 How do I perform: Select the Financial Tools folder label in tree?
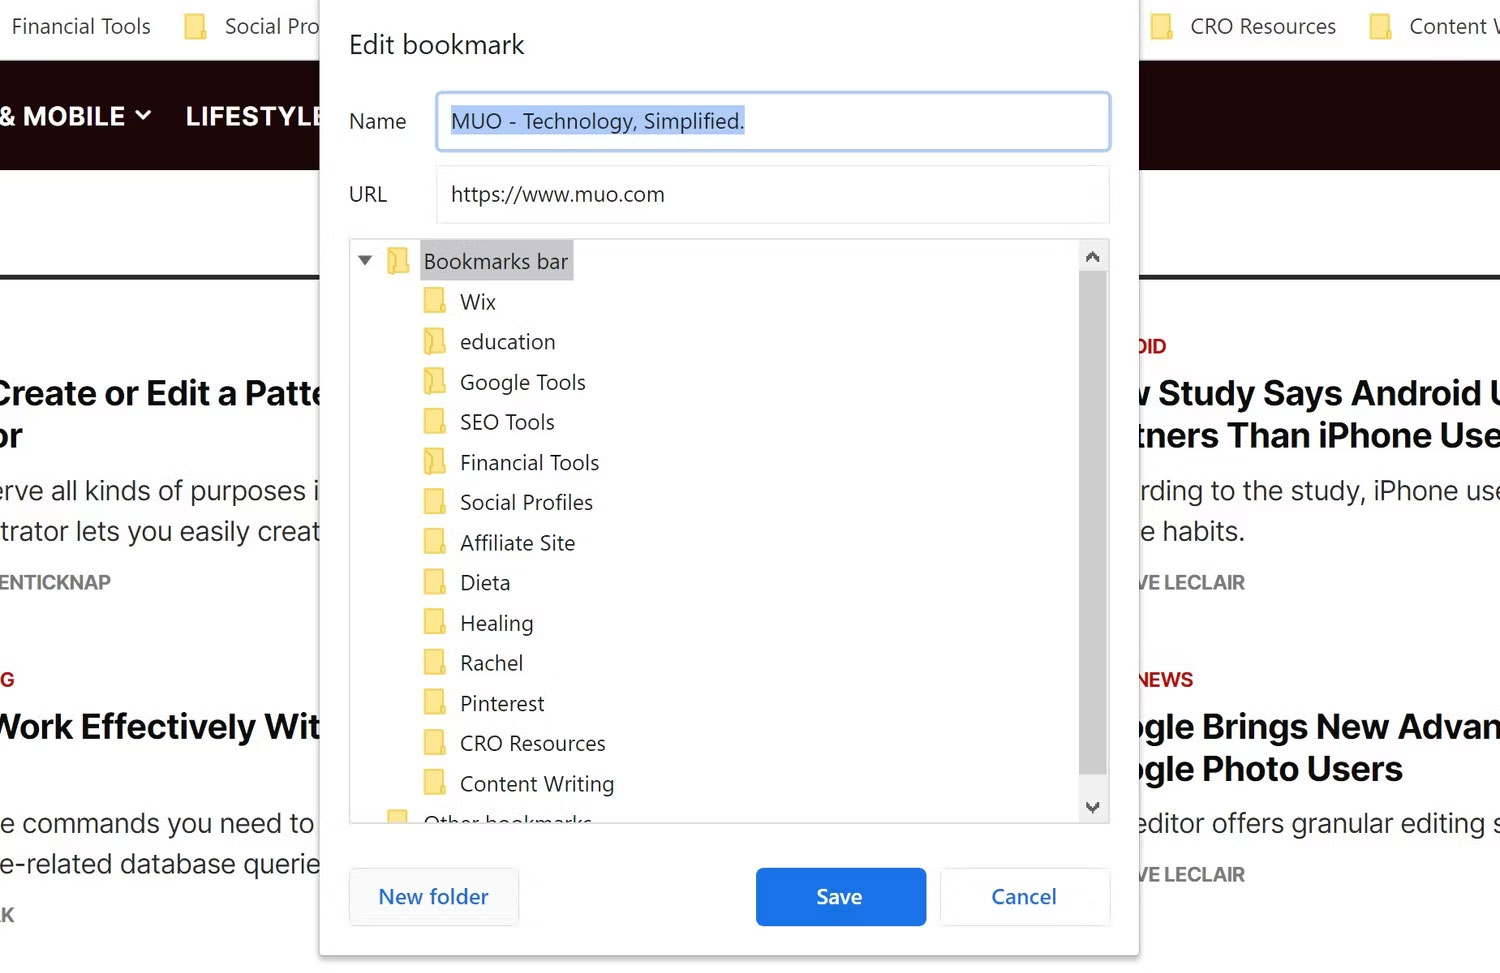(529, 462)
